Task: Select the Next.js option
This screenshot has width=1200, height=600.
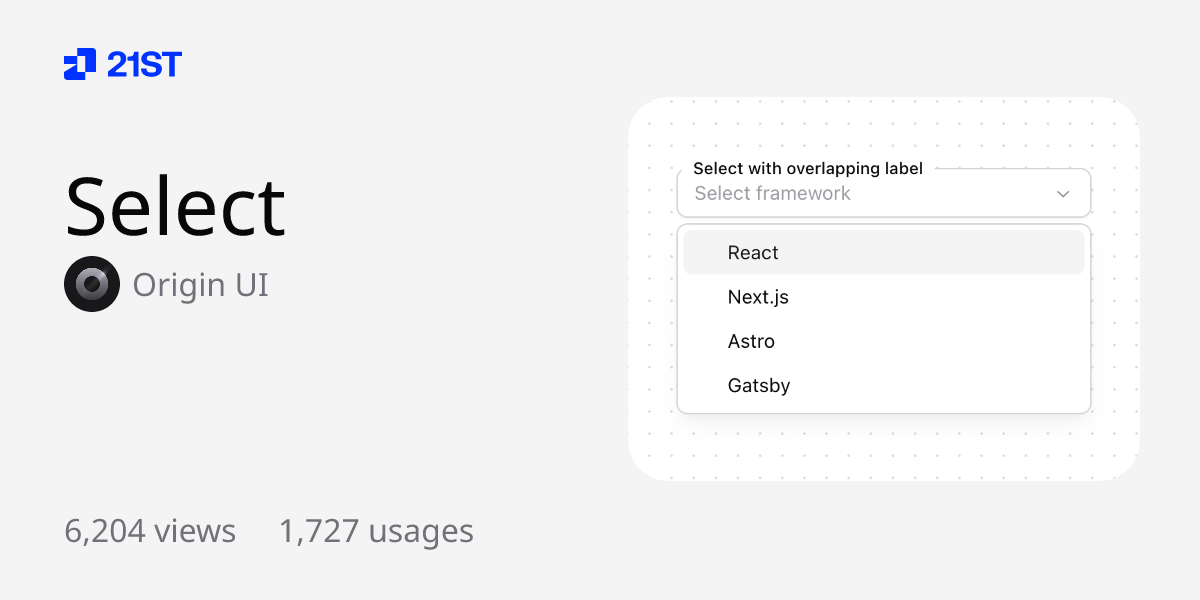Action: click(x=758, y=297)
